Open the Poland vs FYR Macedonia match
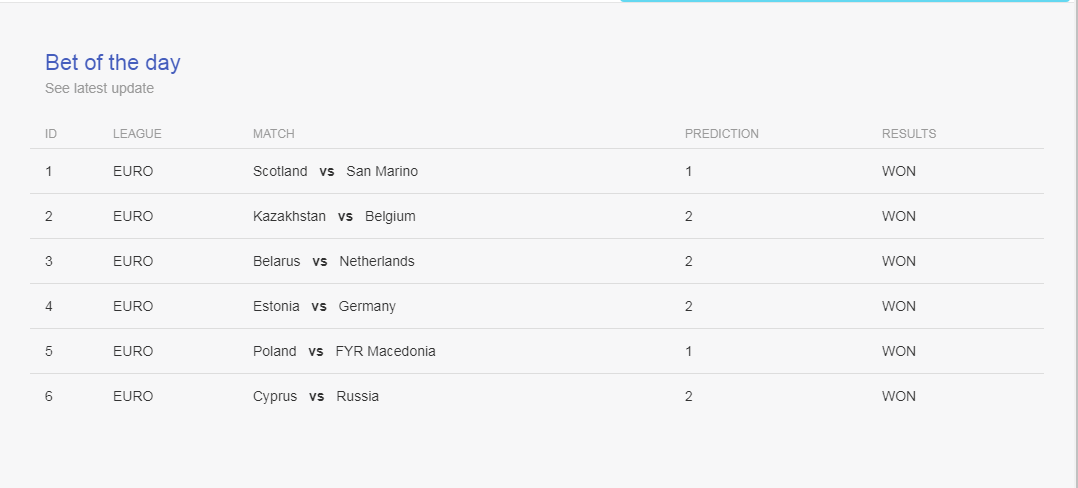 click(344, 351)
